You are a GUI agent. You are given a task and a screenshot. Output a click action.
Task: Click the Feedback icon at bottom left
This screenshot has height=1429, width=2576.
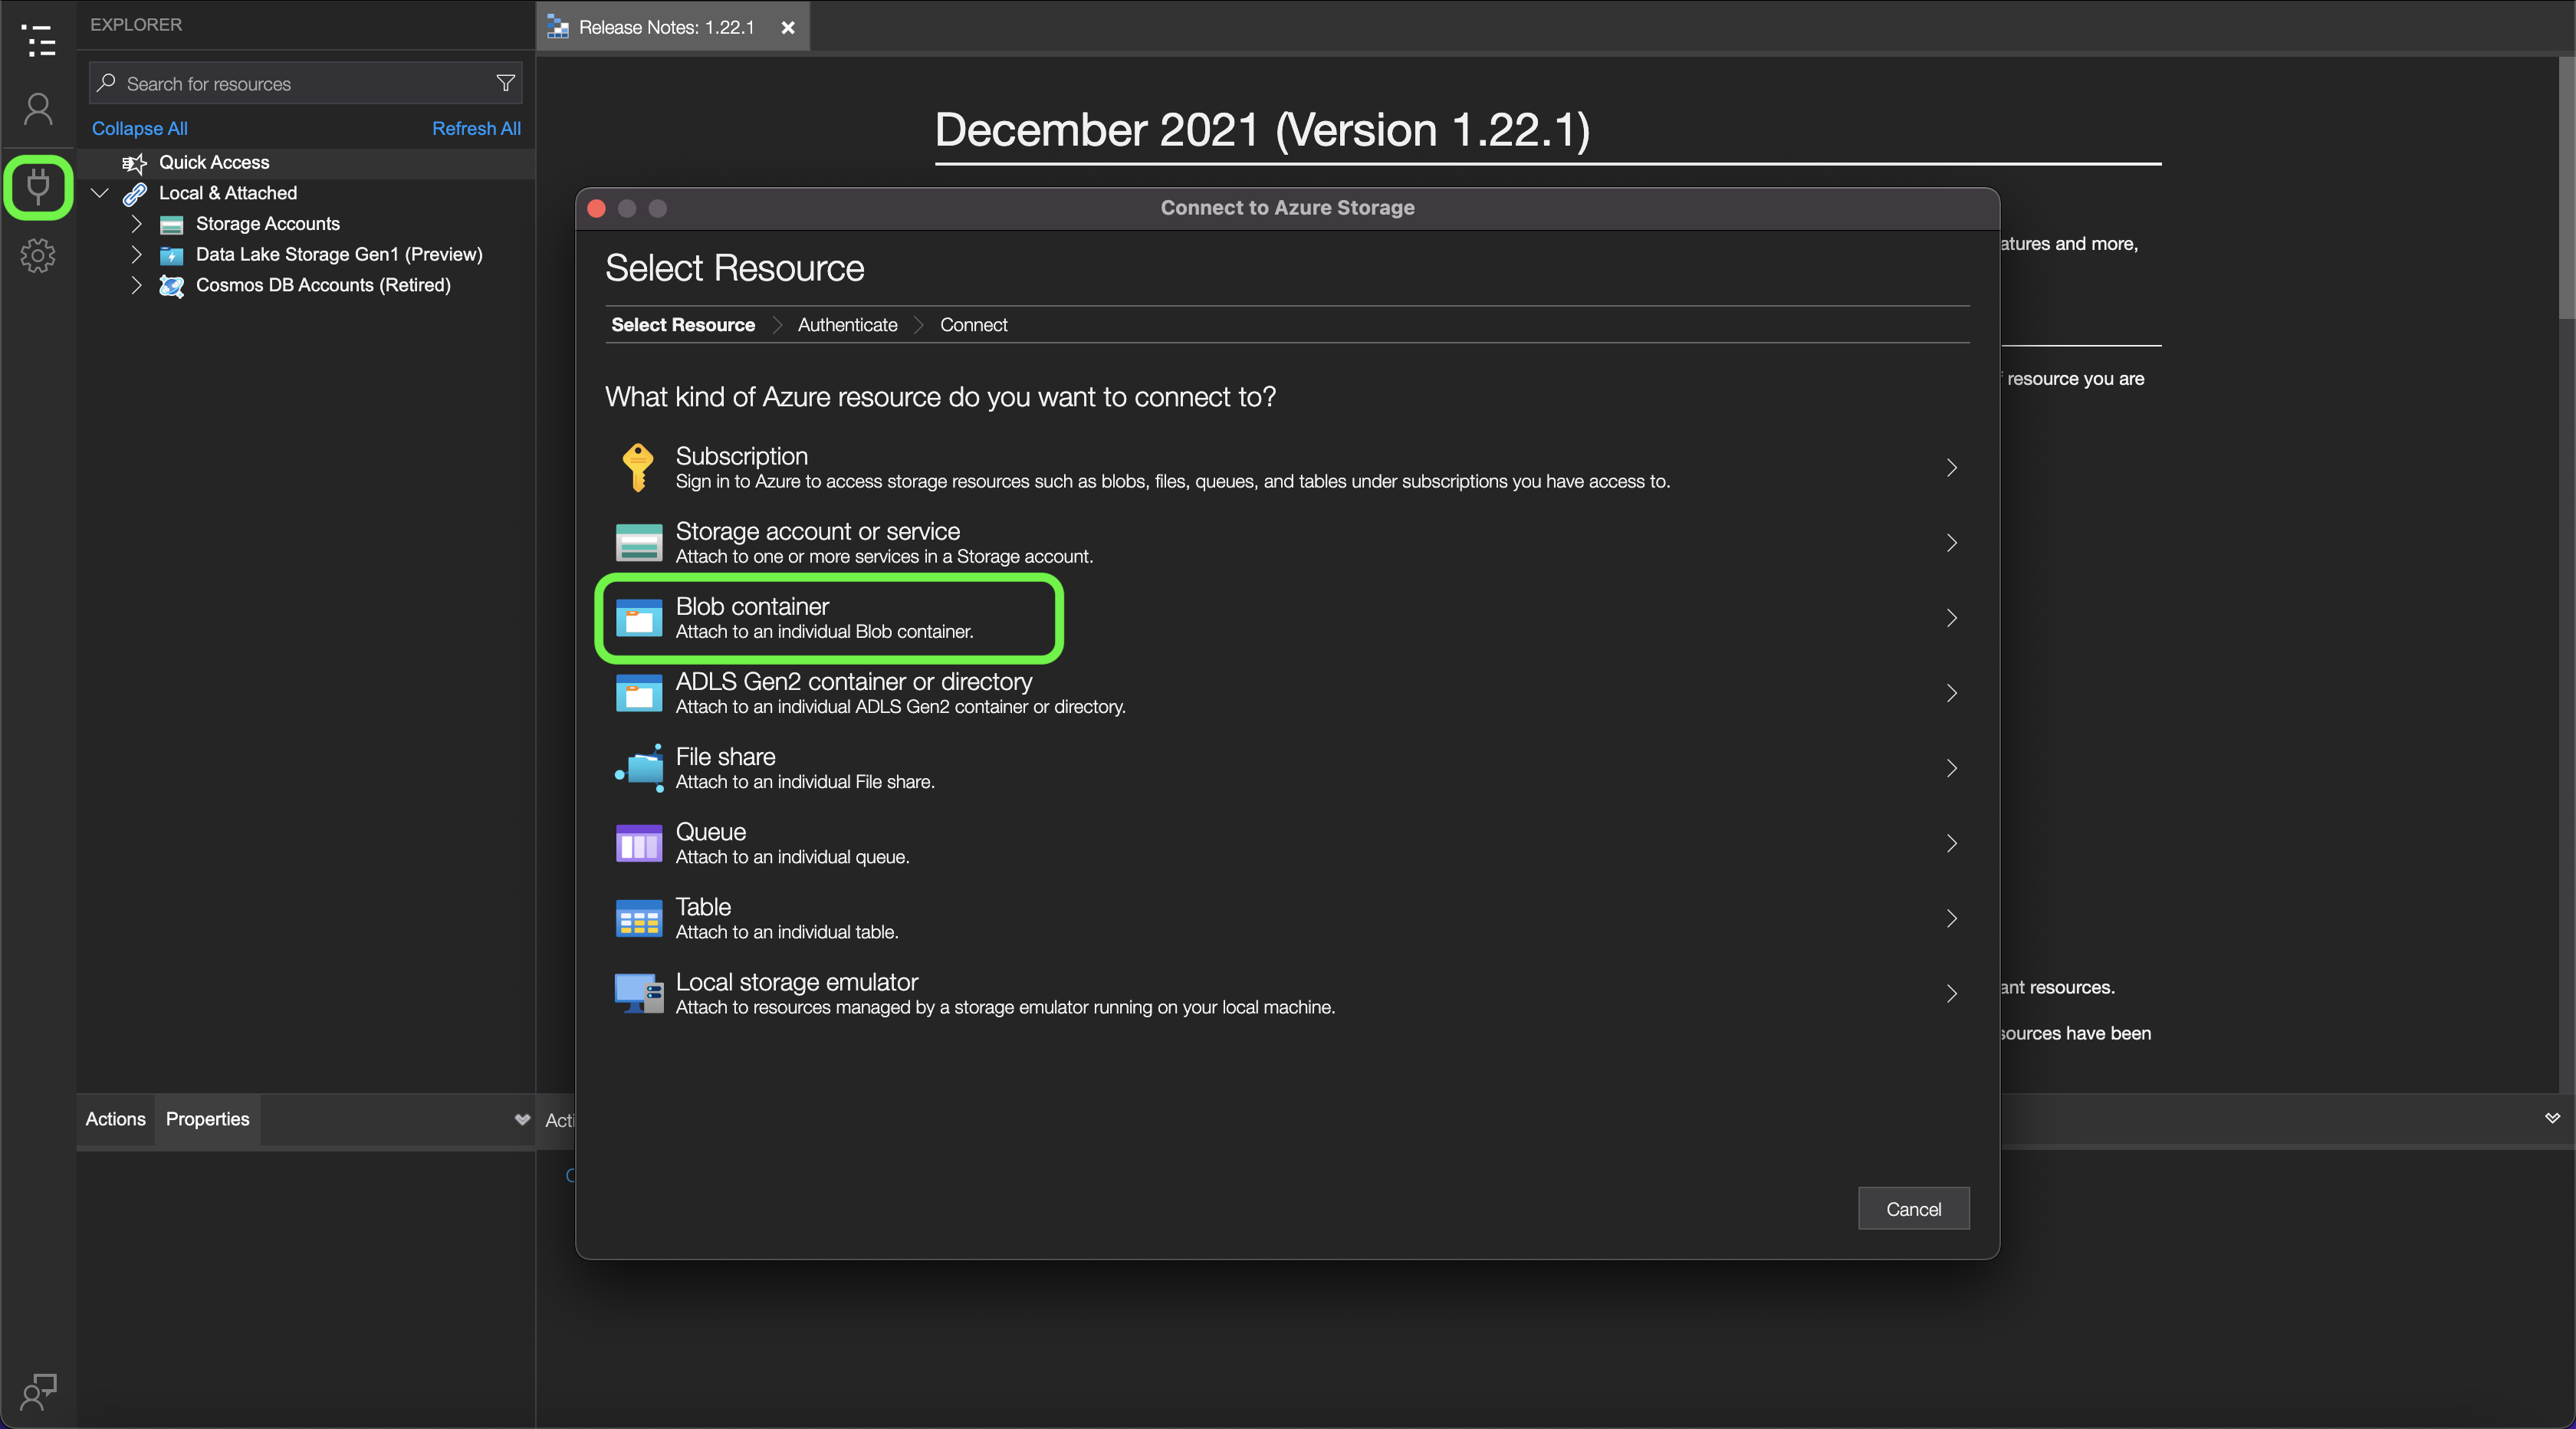tap(38, 1391)
